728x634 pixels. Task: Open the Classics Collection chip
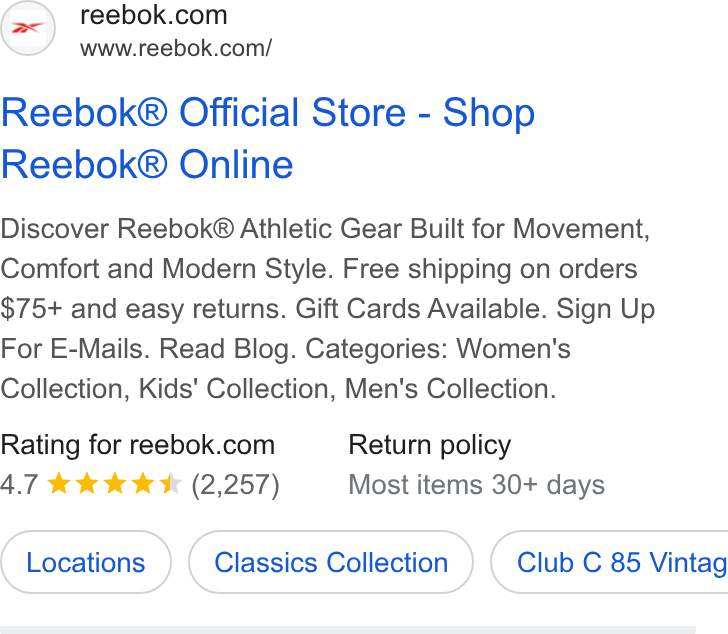pos(331,562)
